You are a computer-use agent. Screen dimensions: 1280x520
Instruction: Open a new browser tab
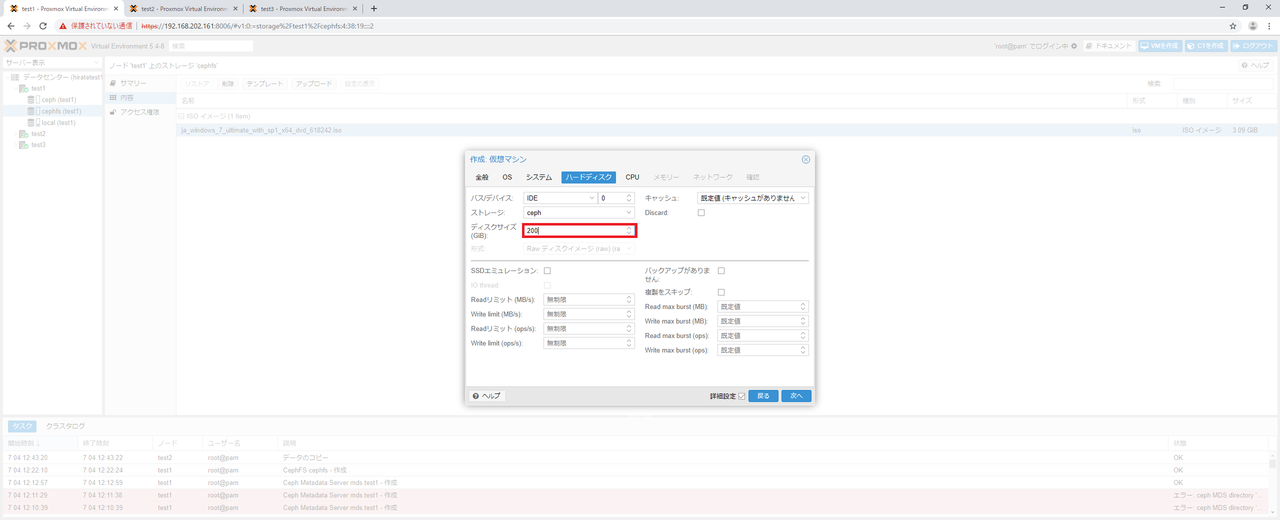click(x=374, y=8)
